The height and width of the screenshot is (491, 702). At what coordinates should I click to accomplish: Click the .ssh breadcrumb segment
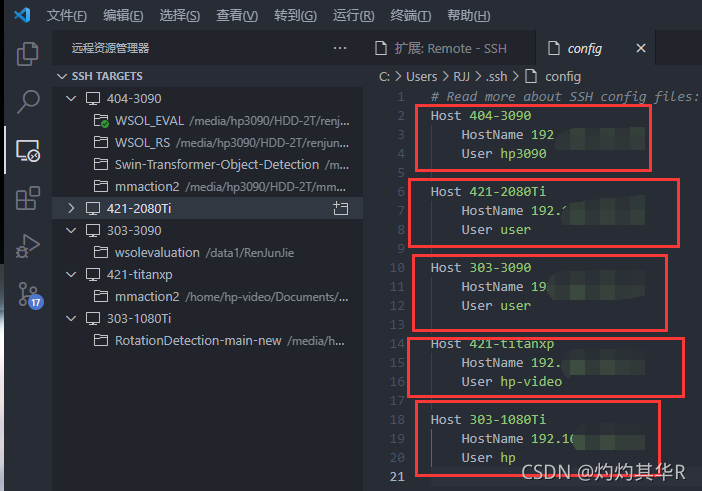click(497, 77)
